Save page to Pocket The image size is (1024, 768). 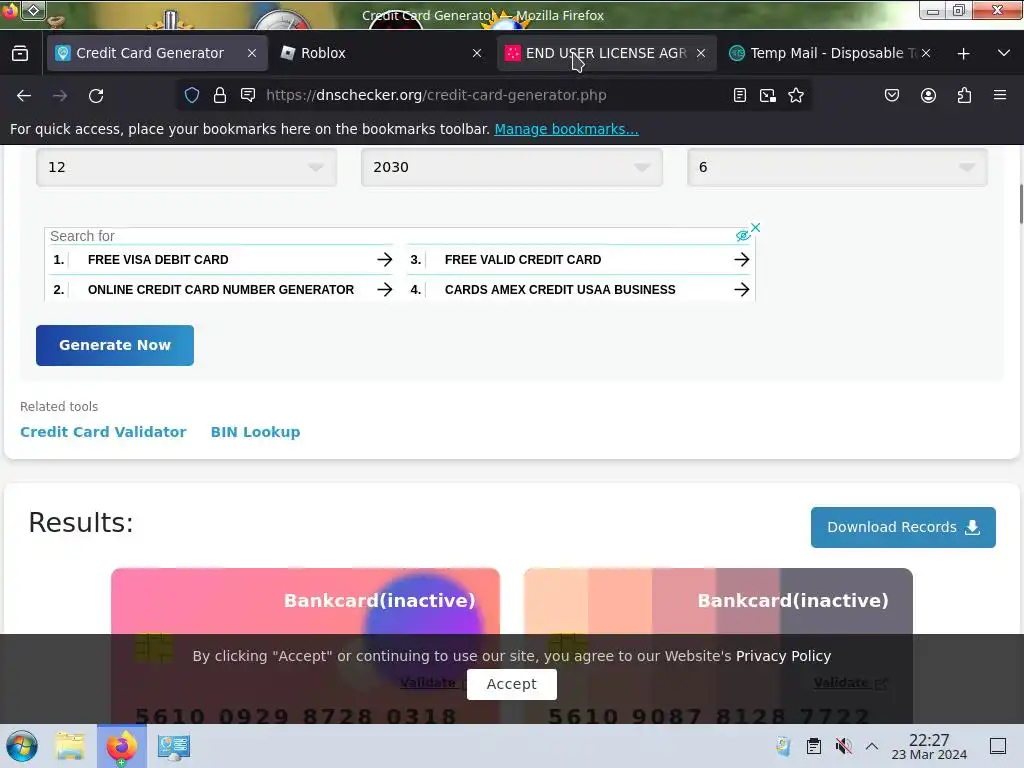(x=891, y=95)
